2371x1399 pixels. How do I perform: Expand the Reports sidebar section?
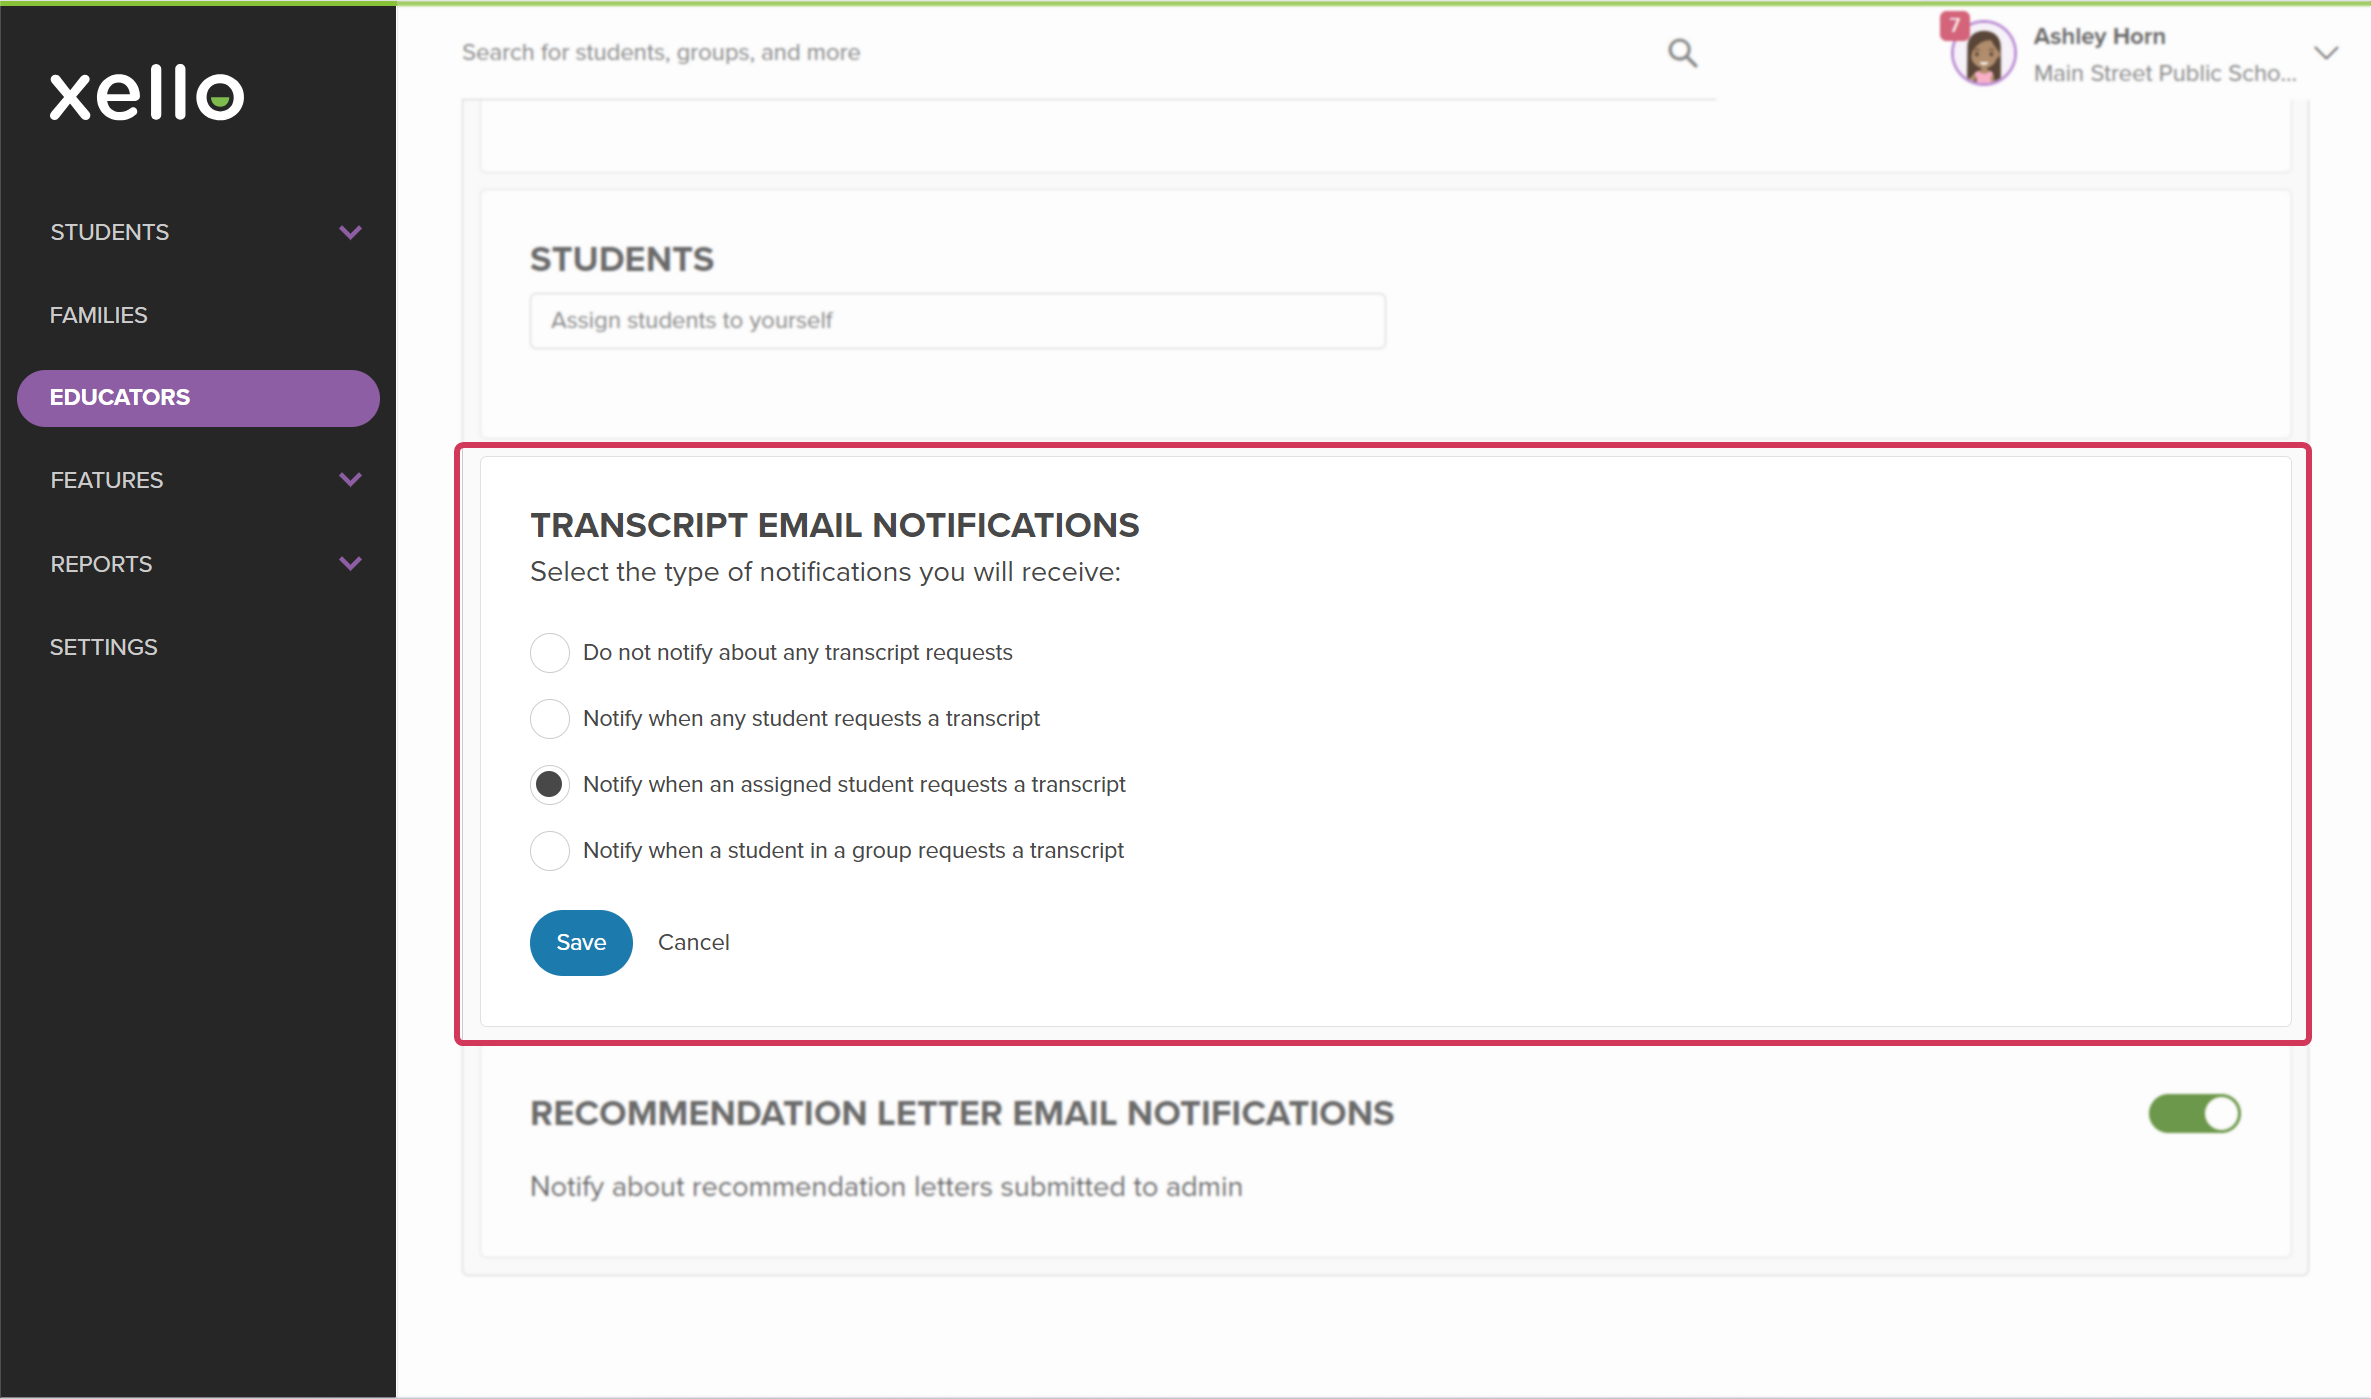(350, 564)
